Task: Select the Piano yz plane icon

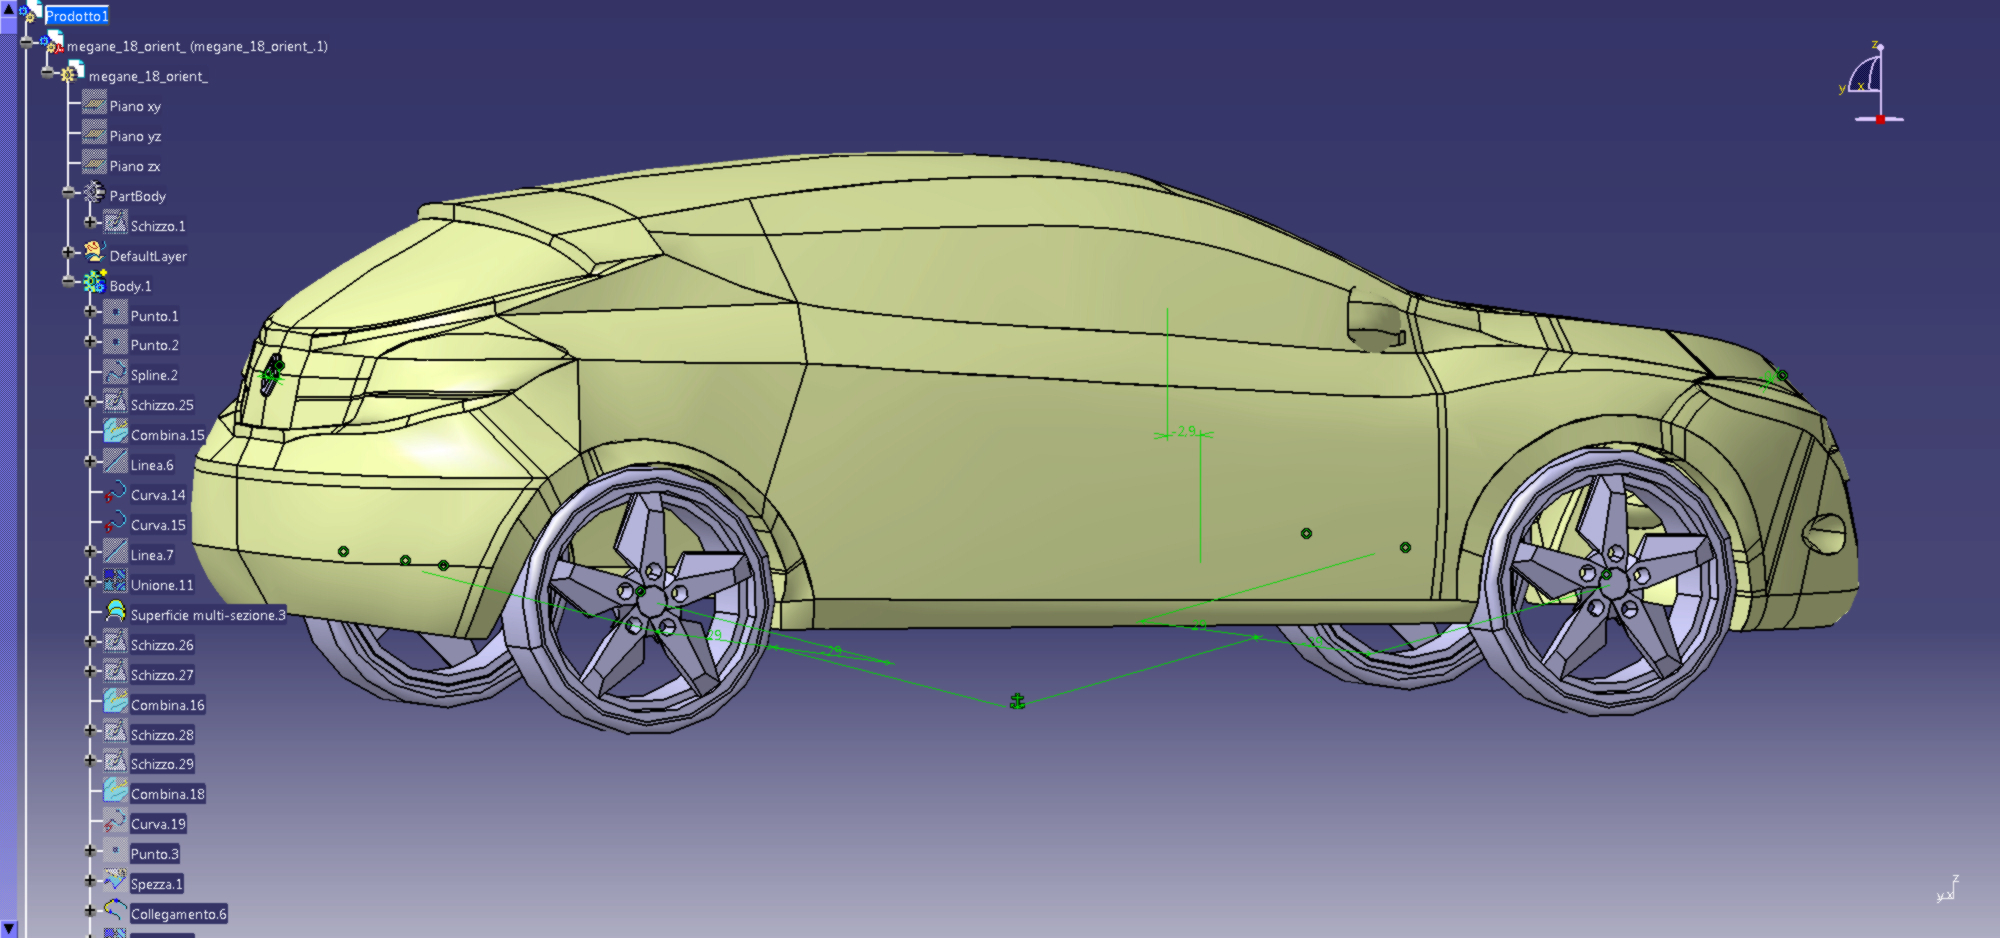Action: [94, 134]
